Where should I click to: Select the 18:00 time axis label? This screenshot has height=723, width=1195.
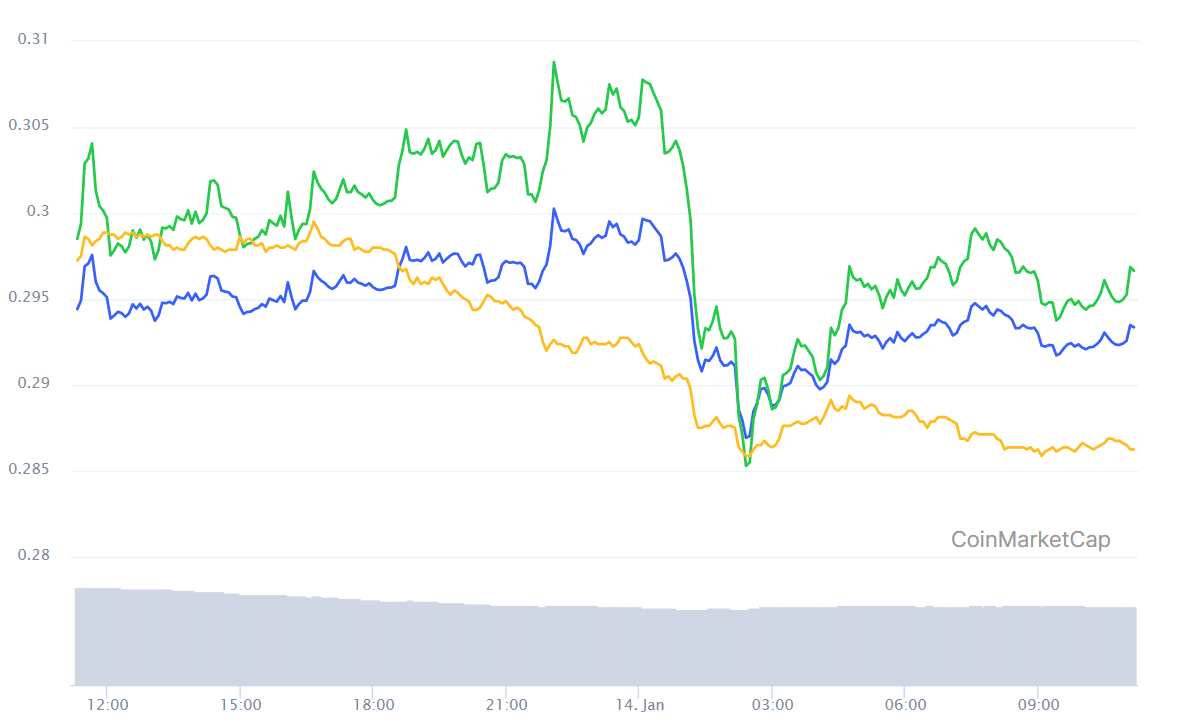coord(373,705)
